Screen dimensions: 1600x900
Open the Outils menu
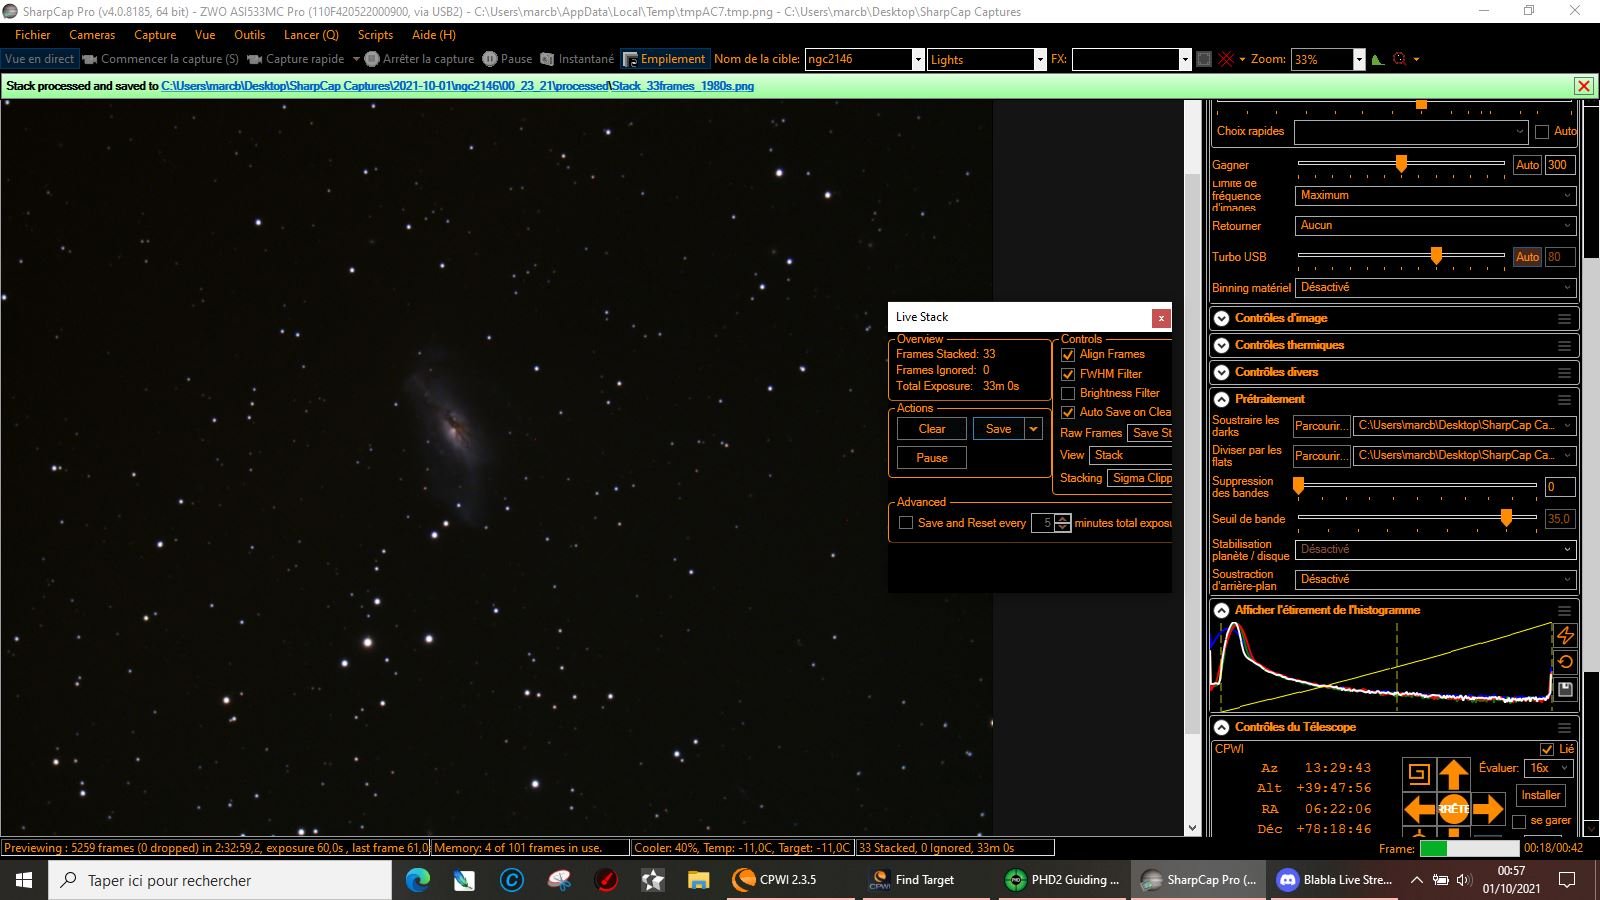point(250,34)
